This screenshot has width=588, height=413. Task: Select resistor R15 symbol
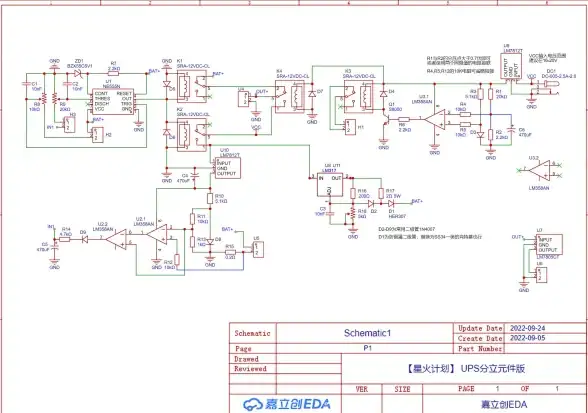click(230, 252)
